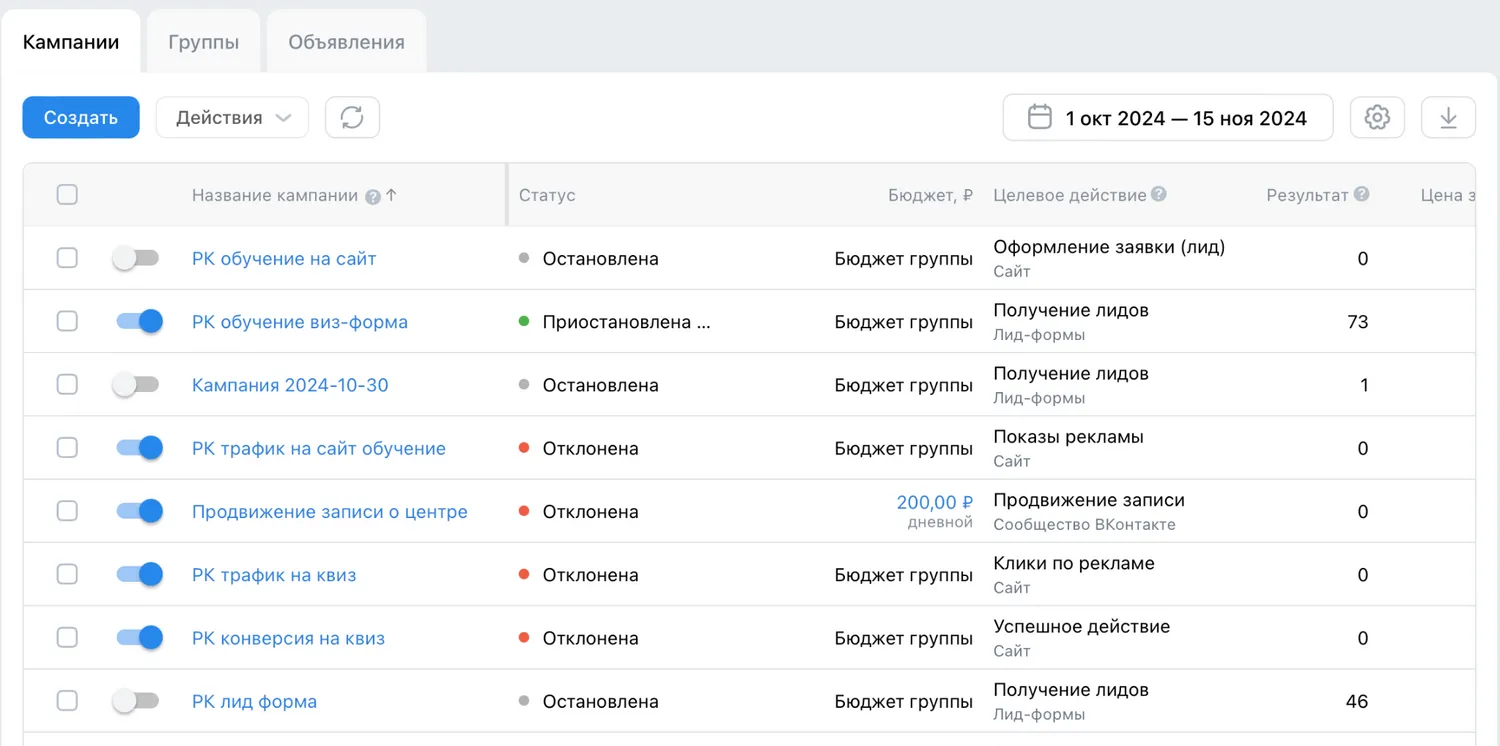Image resolution: width=1500 pixels, height=746 pixels.
Task: Check the box for РК трафик на квиз
Action: [x=67, y=574]
